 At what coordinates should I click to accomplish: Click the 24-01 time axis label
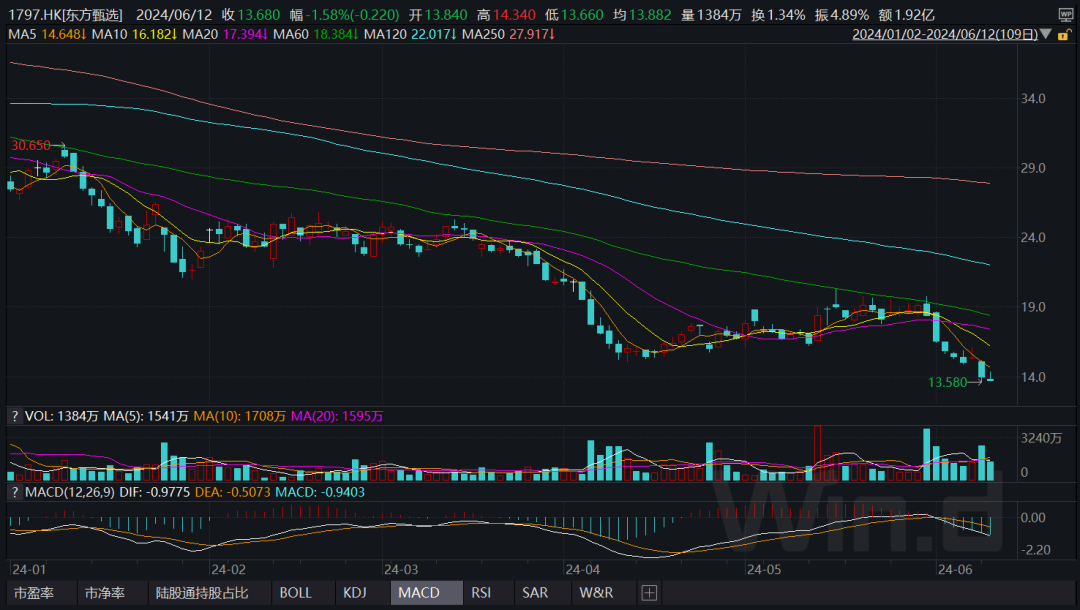(28, 569)
